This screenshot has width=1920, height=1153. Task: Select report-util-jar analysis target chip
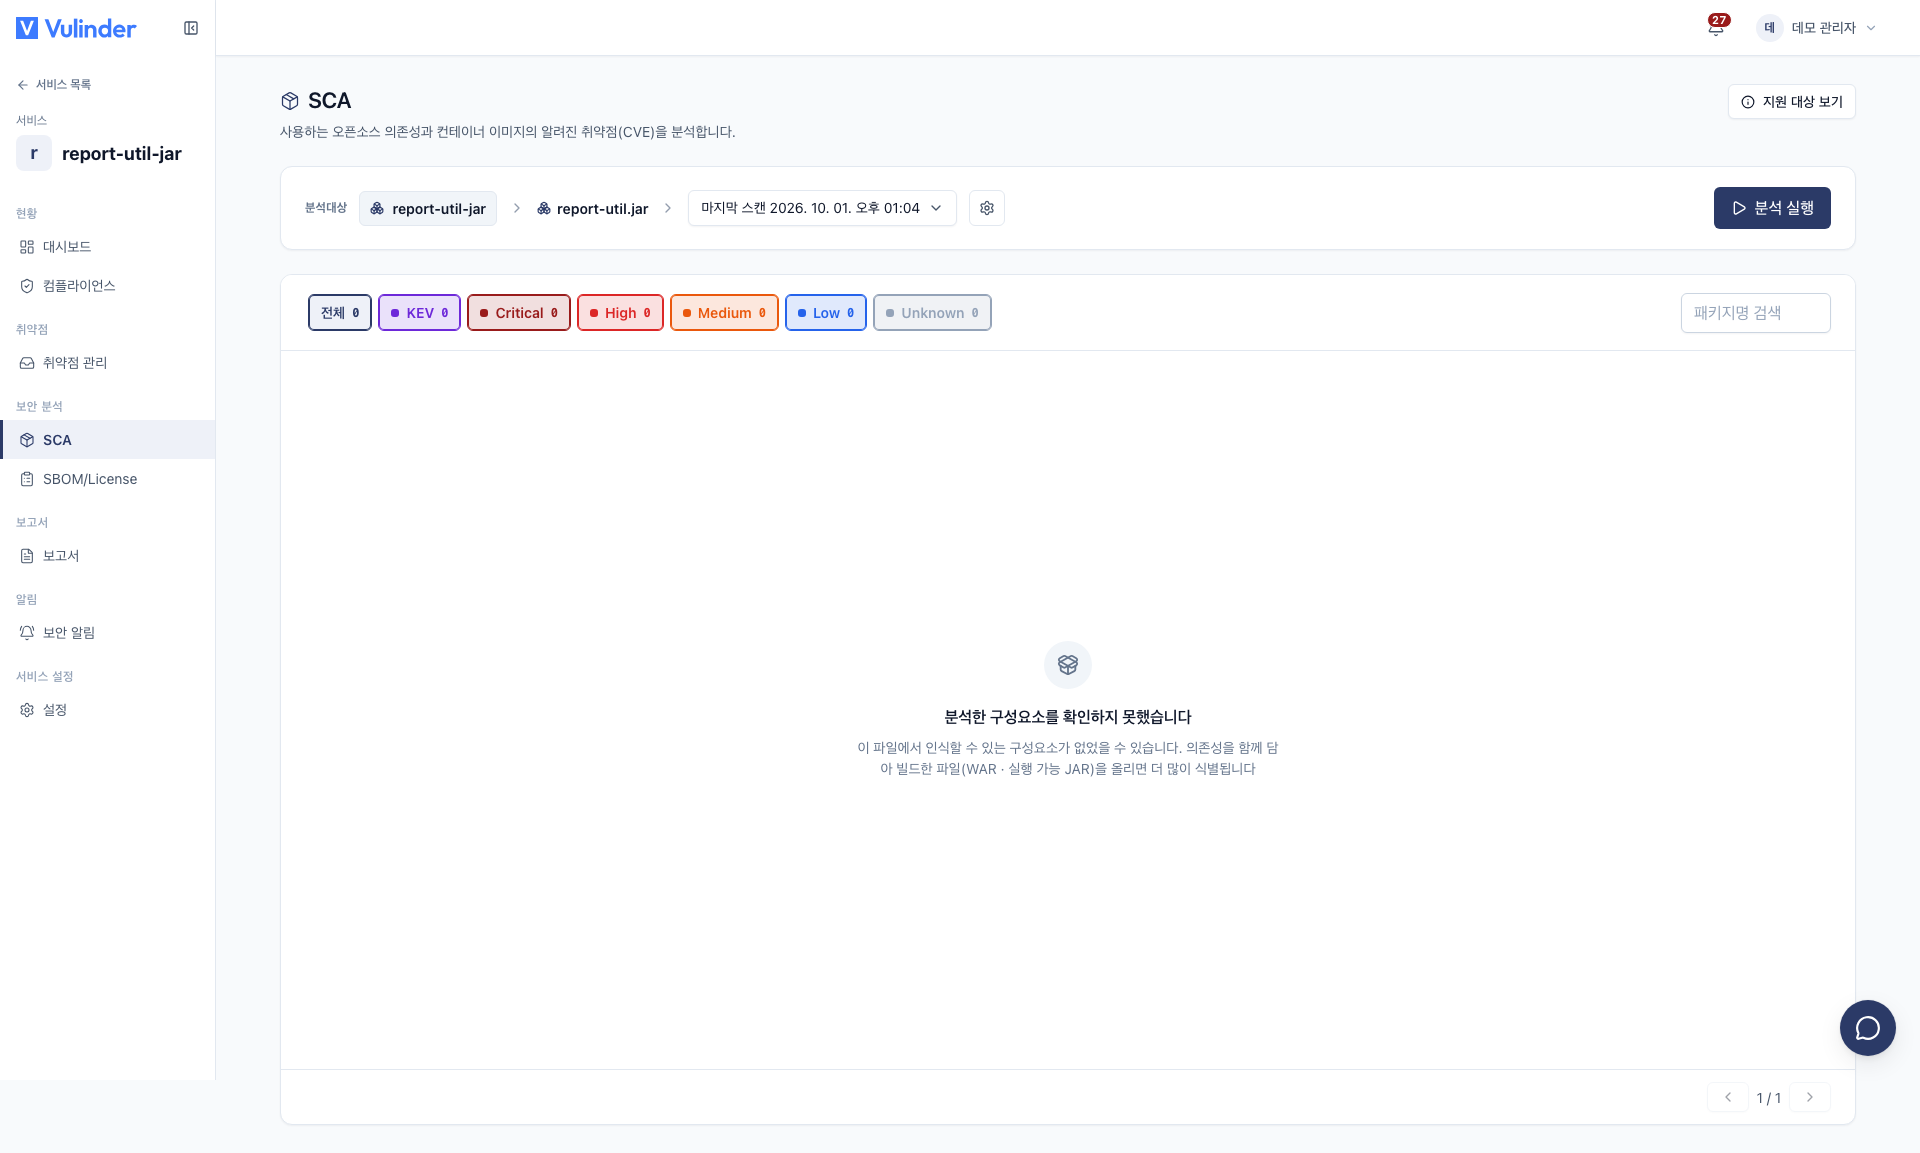(428, 208)
